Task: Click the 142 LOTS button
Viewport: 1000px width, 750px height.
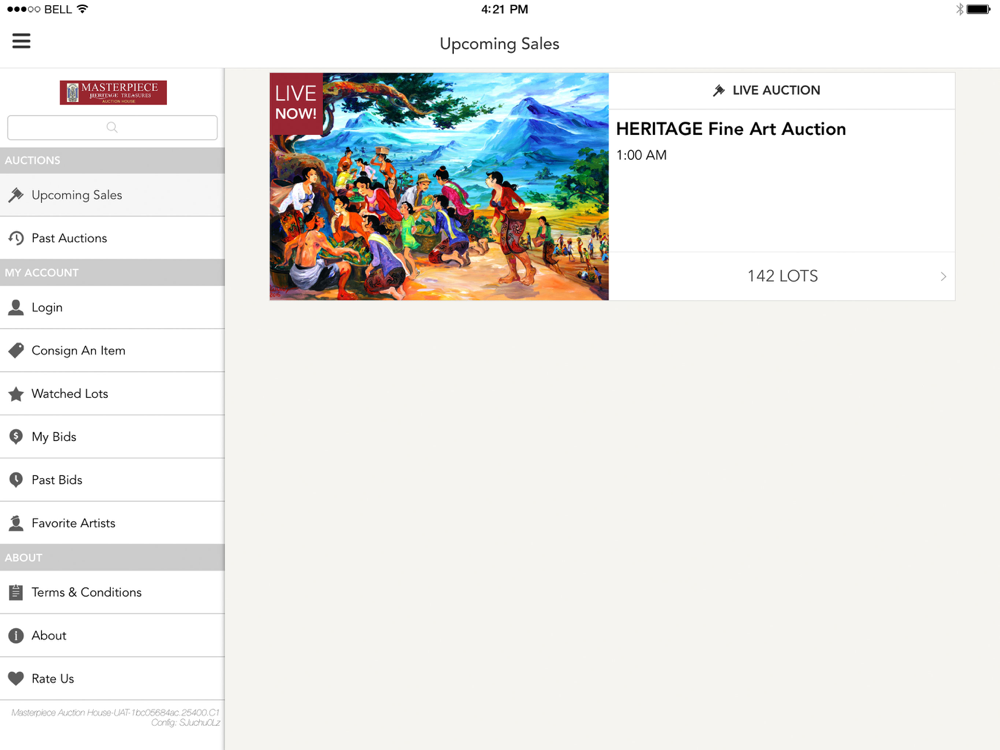Action: pos(782,276)
